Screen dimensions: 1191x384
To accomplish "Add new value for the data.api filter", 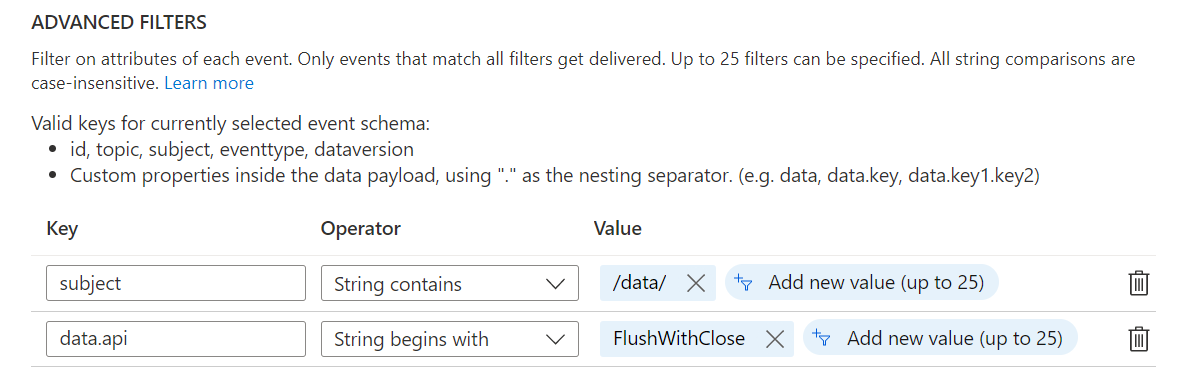I will coord(940,338).
